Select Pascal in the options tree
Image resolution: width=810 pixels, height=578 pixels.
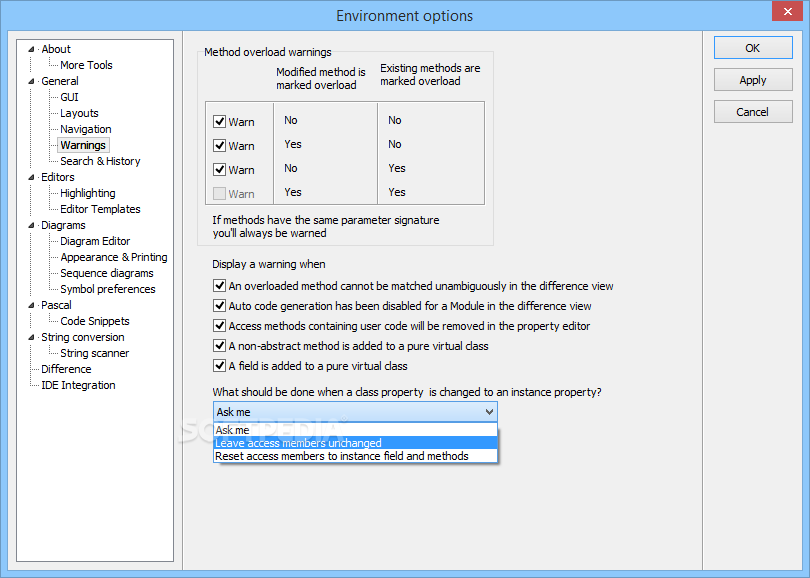click(56, 305)
